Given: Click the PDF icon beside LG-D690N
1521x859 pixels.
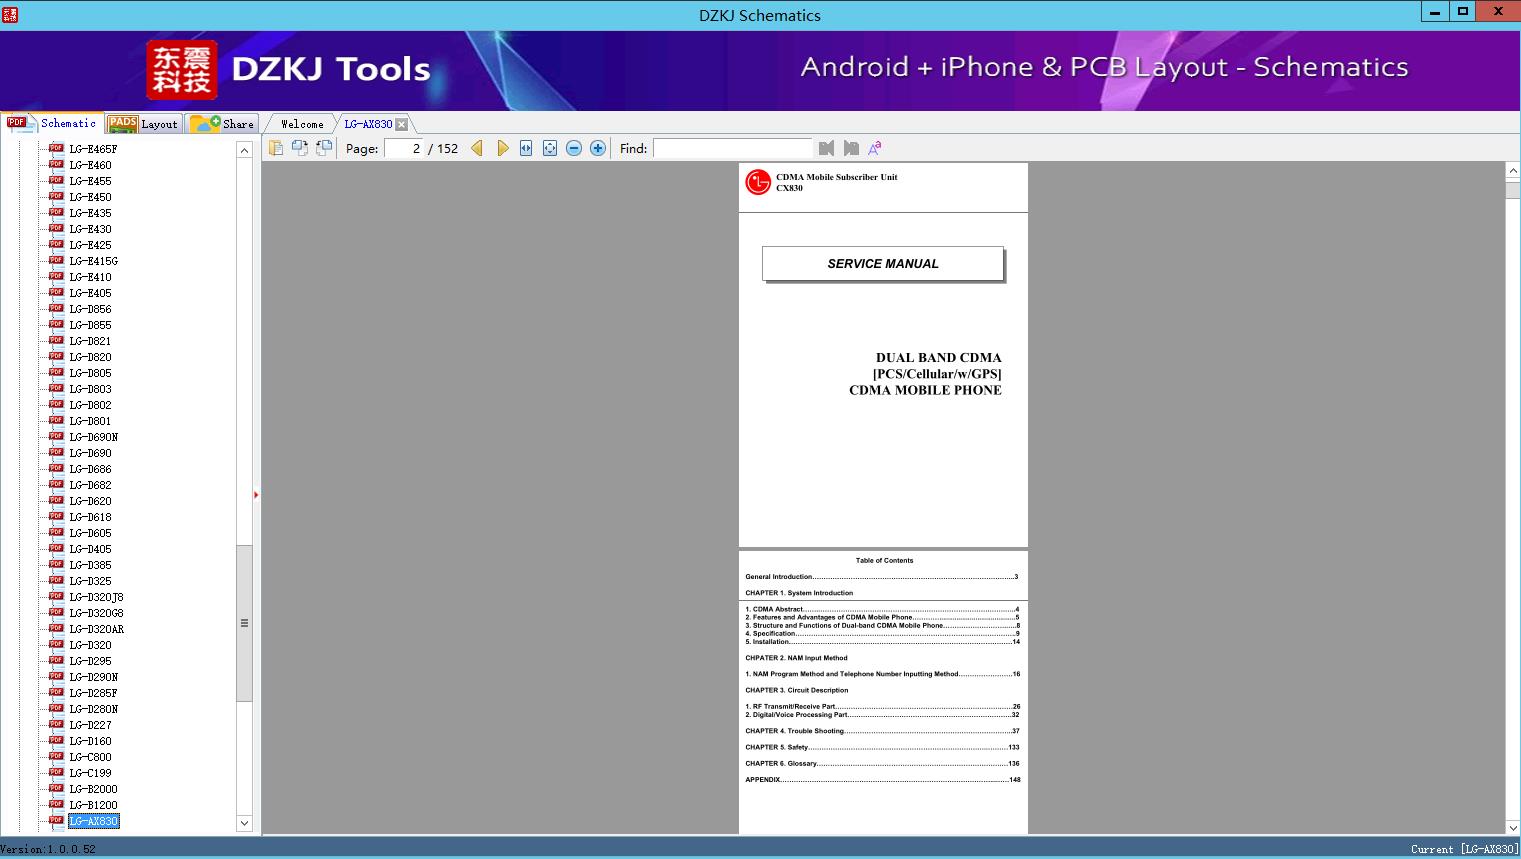Looking at the screenshot, I should (56, 436).
